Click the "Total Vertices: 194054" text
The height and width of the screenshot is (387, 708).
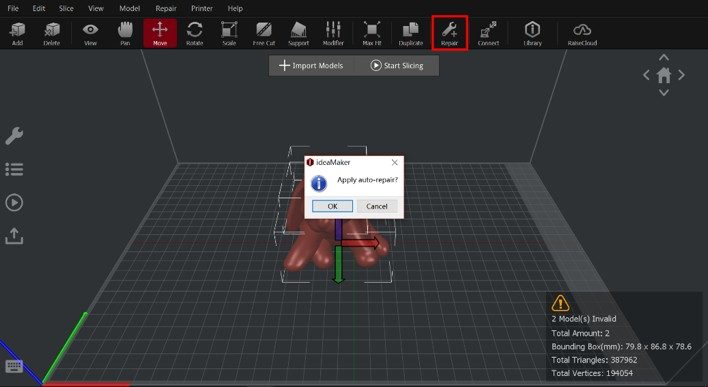[592, 373]
